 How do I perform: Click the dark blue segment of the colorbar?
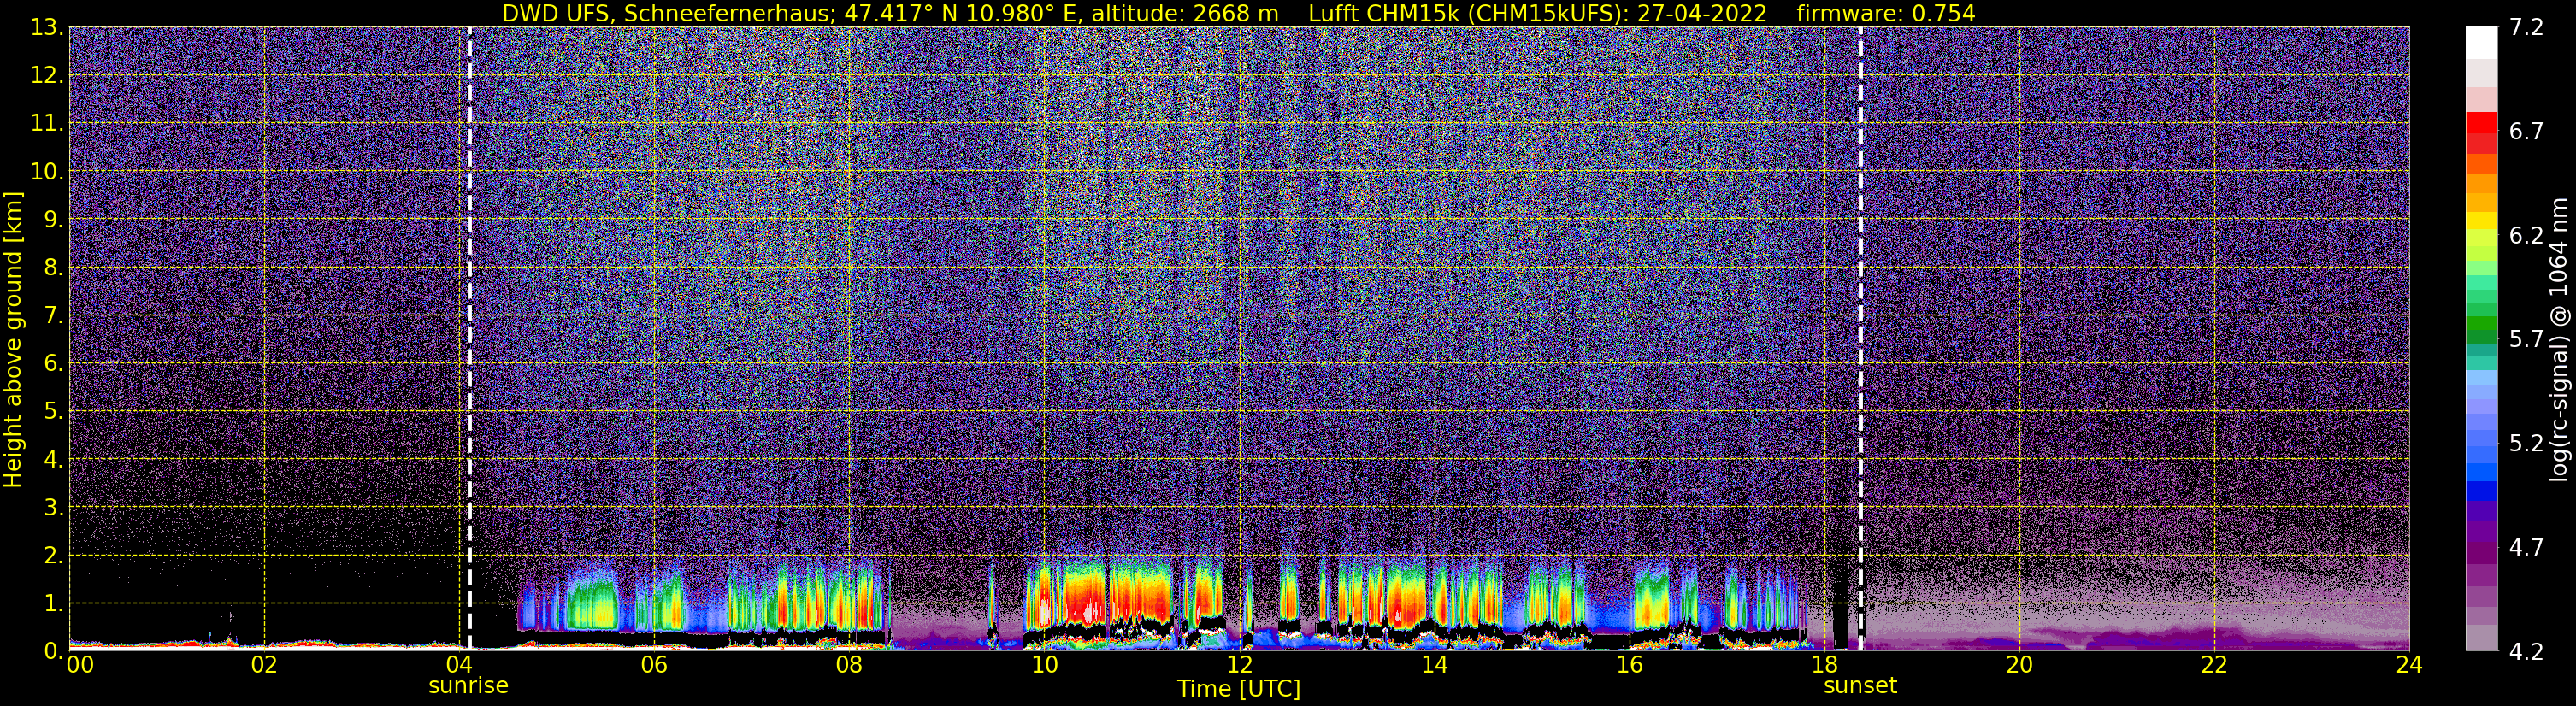(x=2481, y=491)
